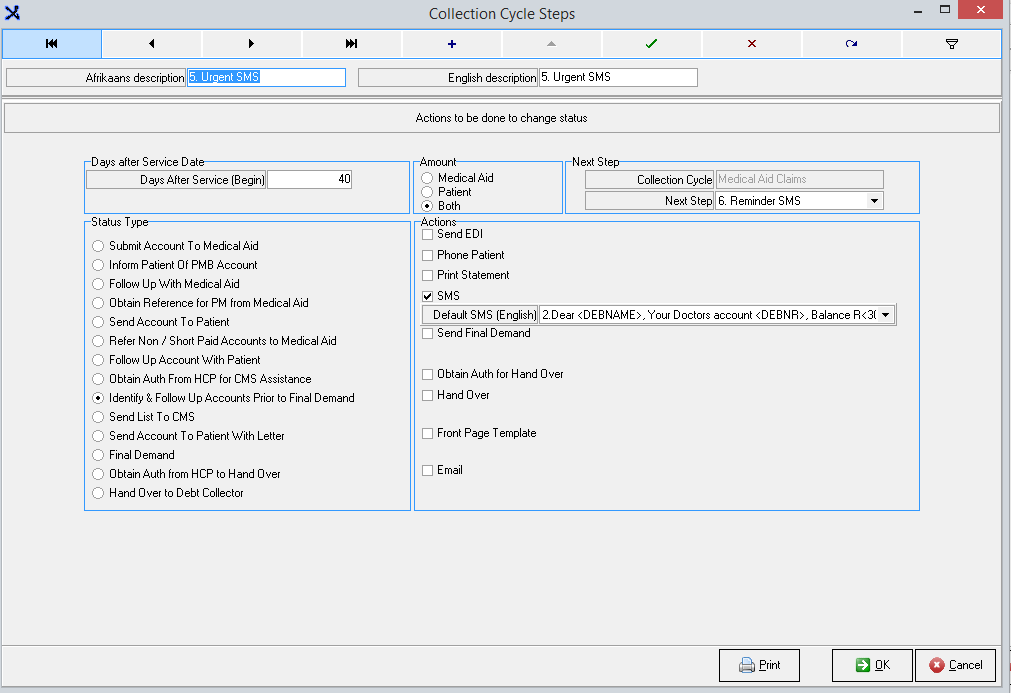
Task: Choose Final Demand status type
Action: 98,455
